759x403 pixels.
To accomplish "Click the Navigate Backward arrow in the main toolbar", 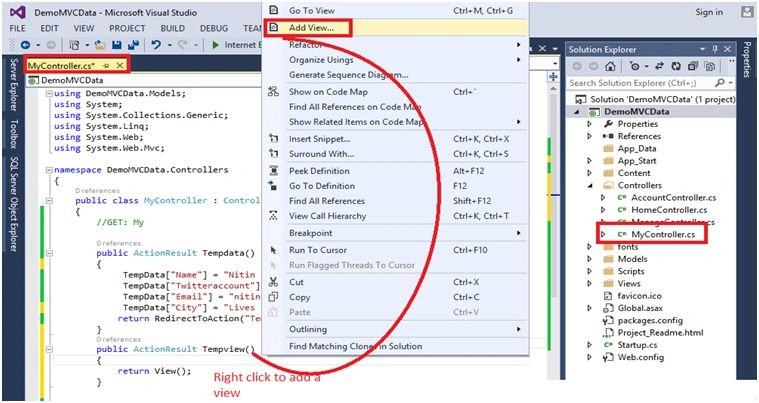I will [25, 45].
